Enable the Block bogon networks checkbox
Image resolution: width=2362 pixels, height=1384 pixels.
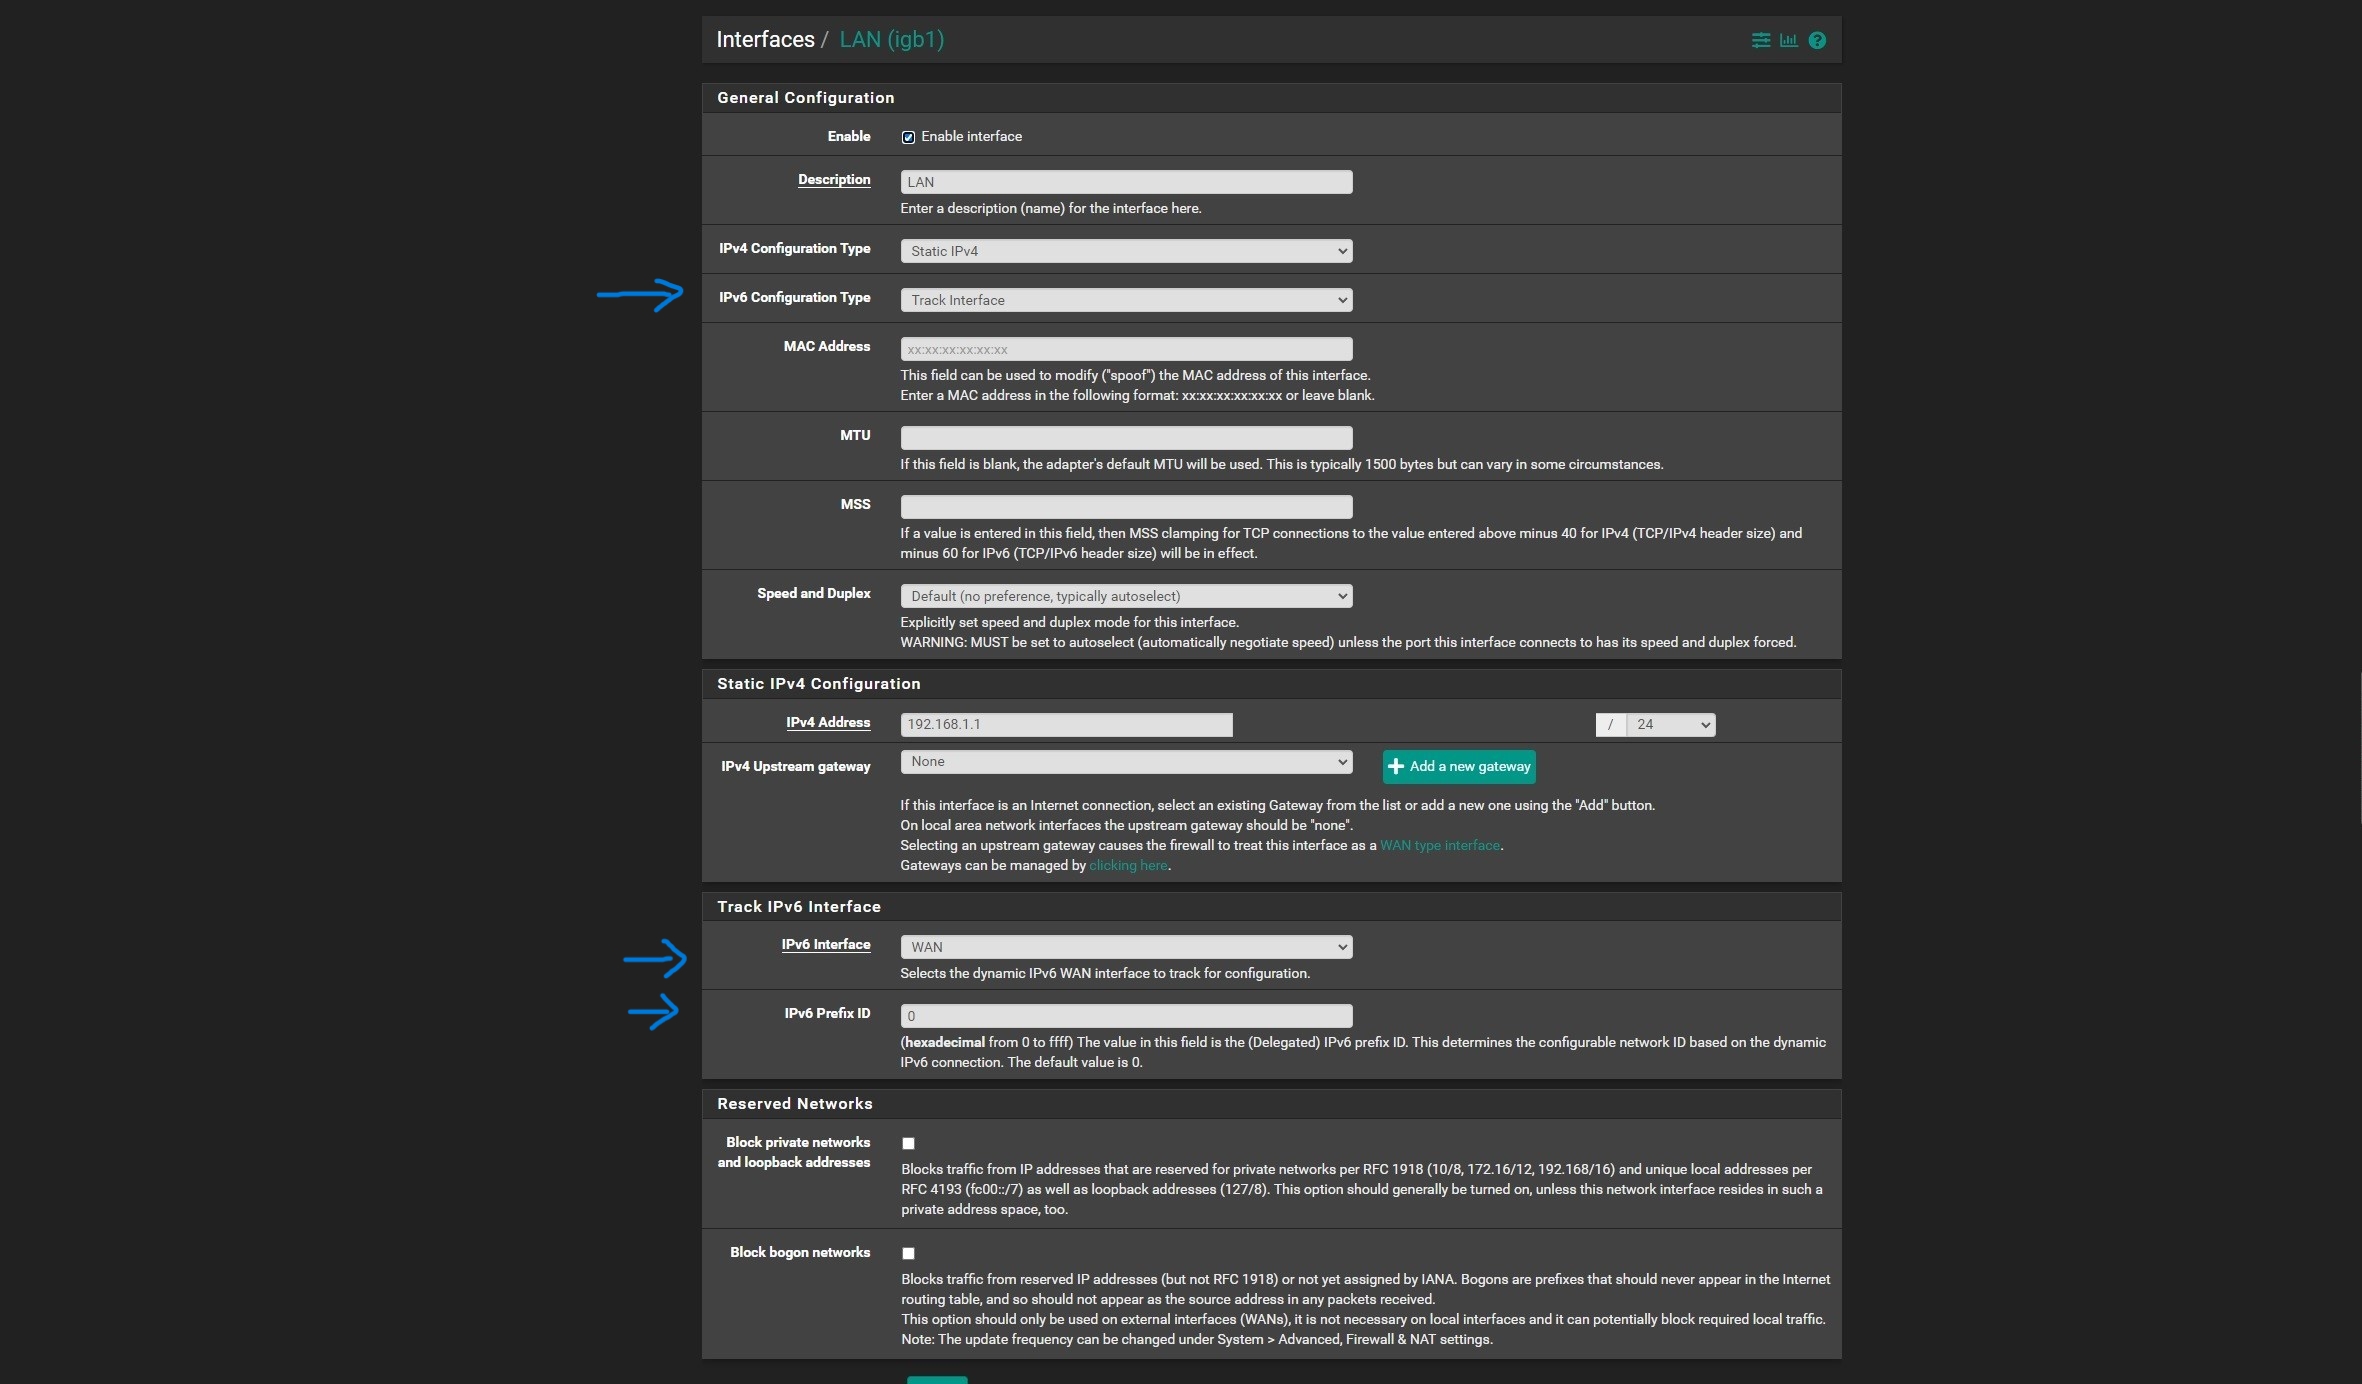click(908, 1253)
